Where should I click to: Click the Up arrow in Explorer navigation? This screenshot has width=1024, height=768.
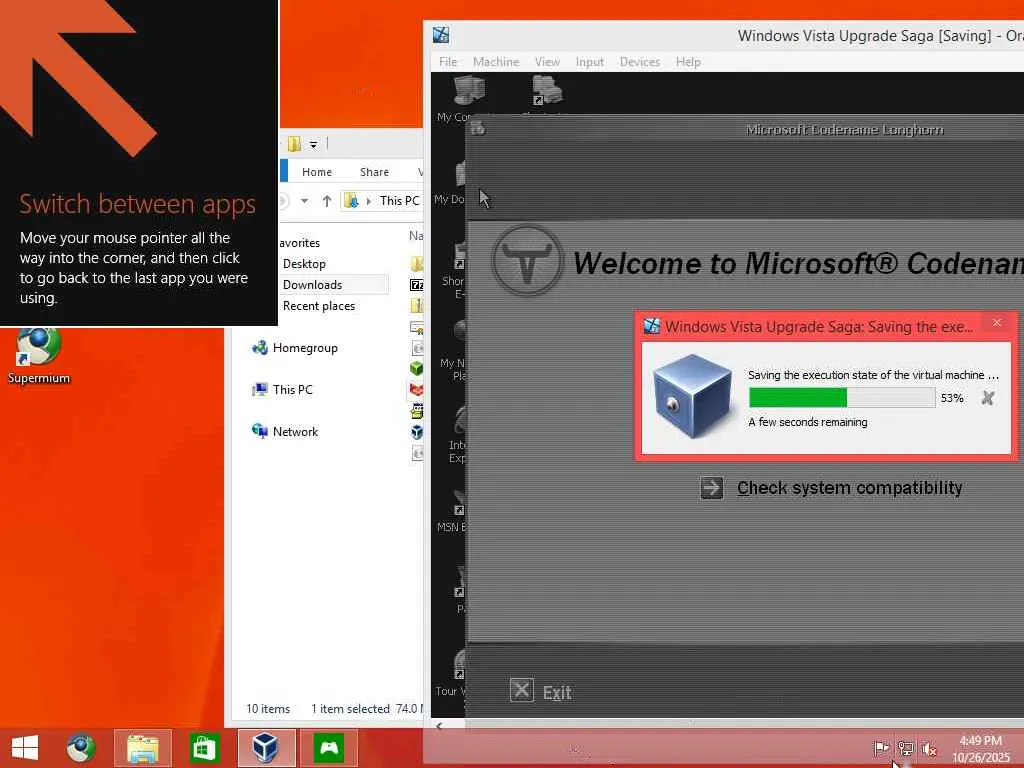pyautogui.click(x=327, y=201)
